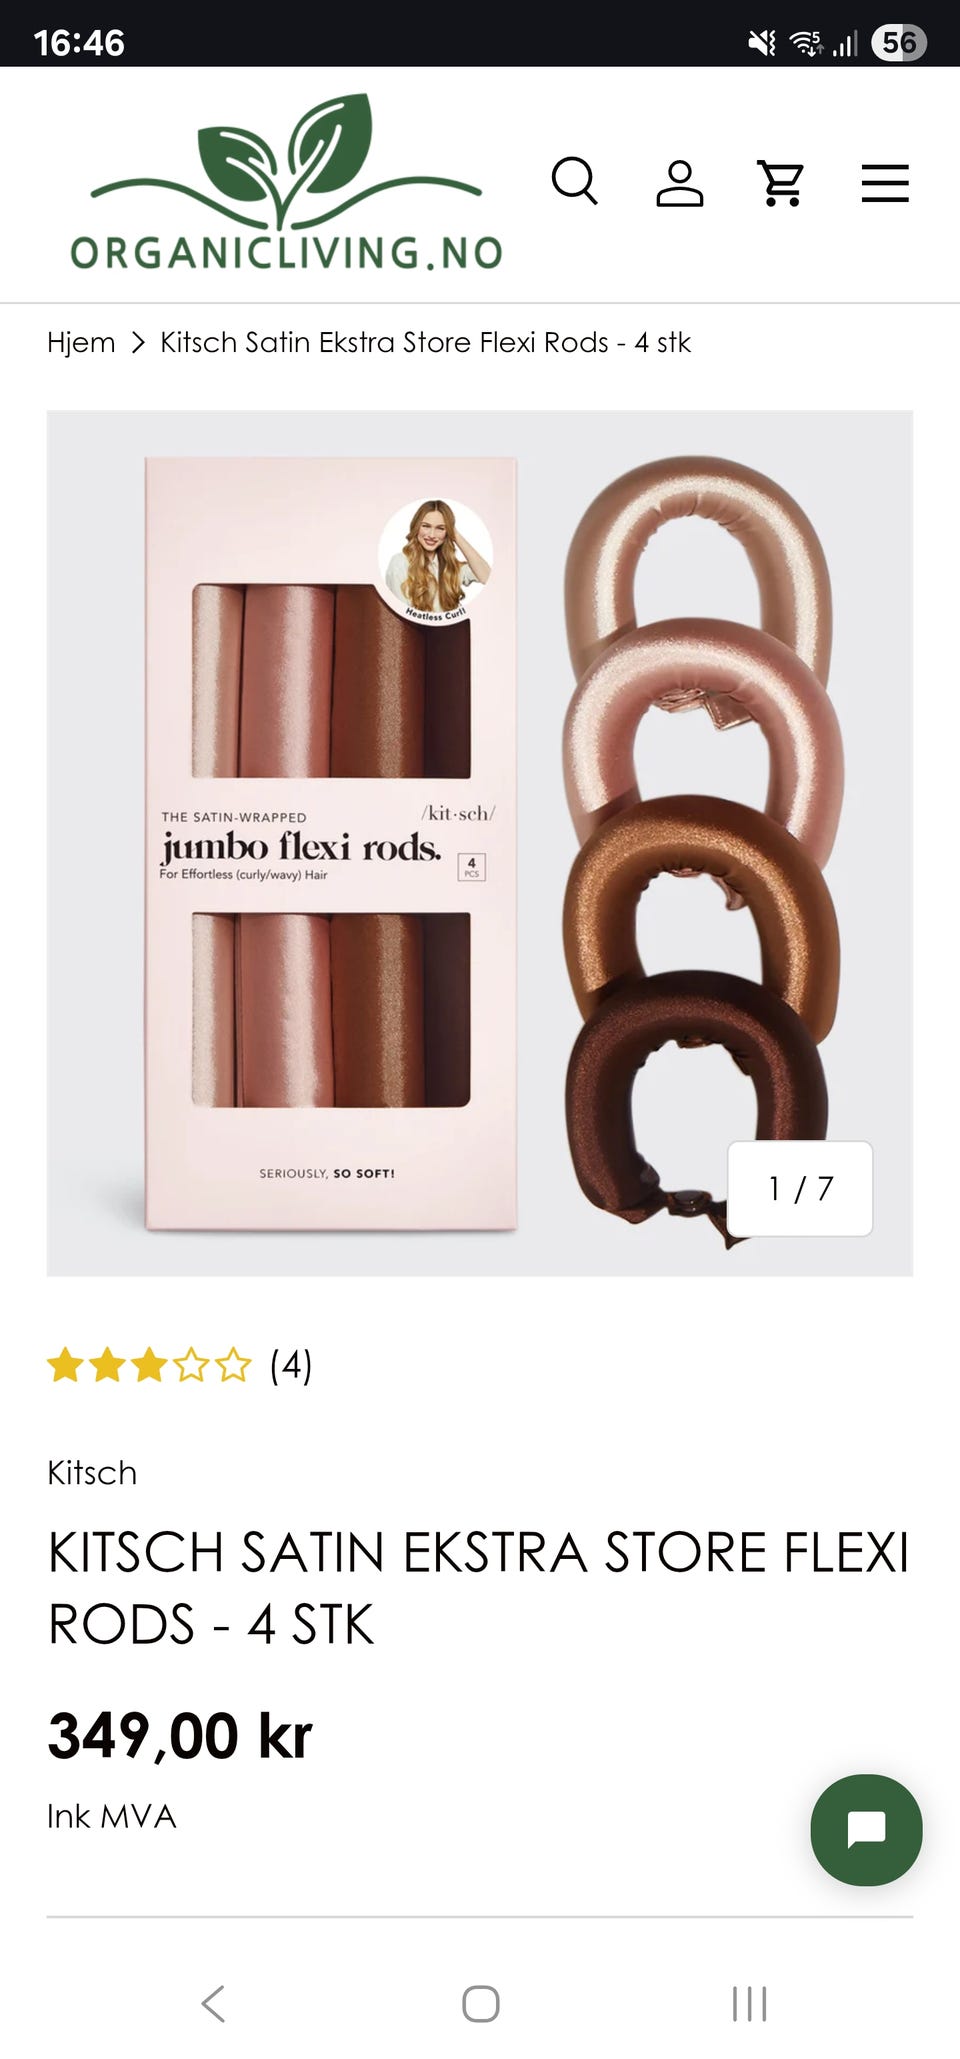Tap the 1 / 7 image counter
This screenshot has width=960, height=2059.
(800, 1188)
